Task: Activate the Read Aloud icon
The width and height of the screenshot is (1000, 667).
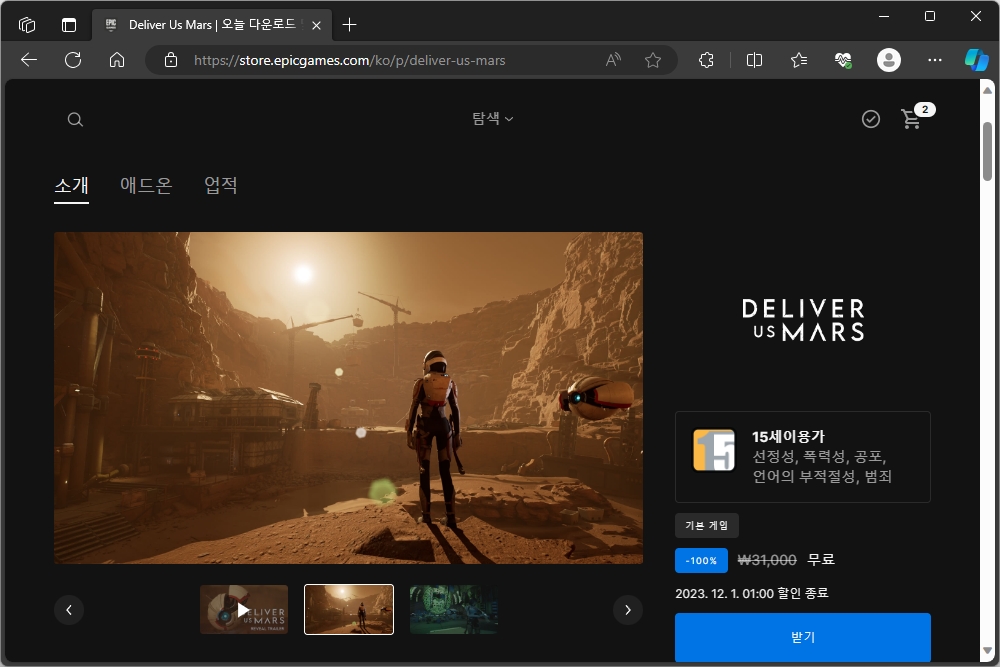Action: point(613,60)
